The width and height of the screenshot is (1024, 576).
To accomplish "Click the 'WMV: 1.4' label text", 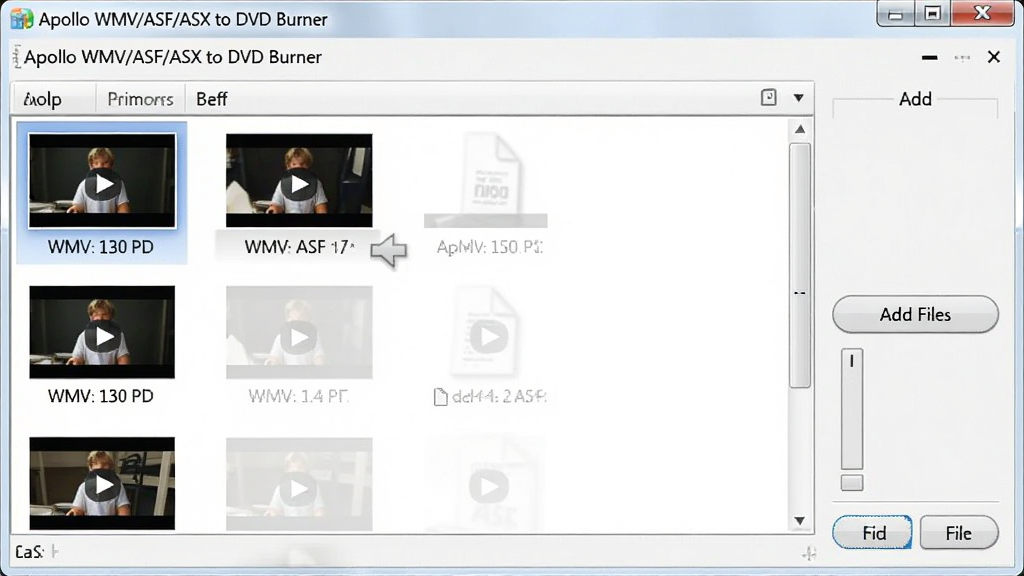I will click(298, 396).
